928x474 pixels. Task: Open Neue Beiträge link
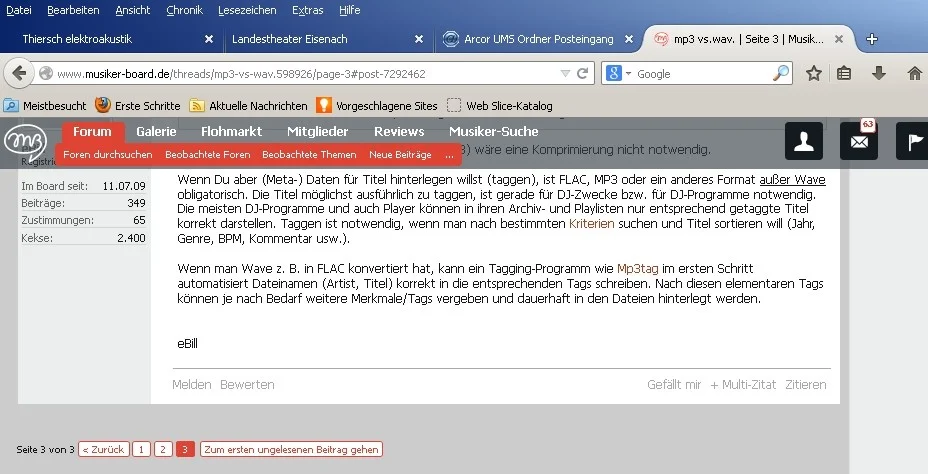tap(400, 154)
